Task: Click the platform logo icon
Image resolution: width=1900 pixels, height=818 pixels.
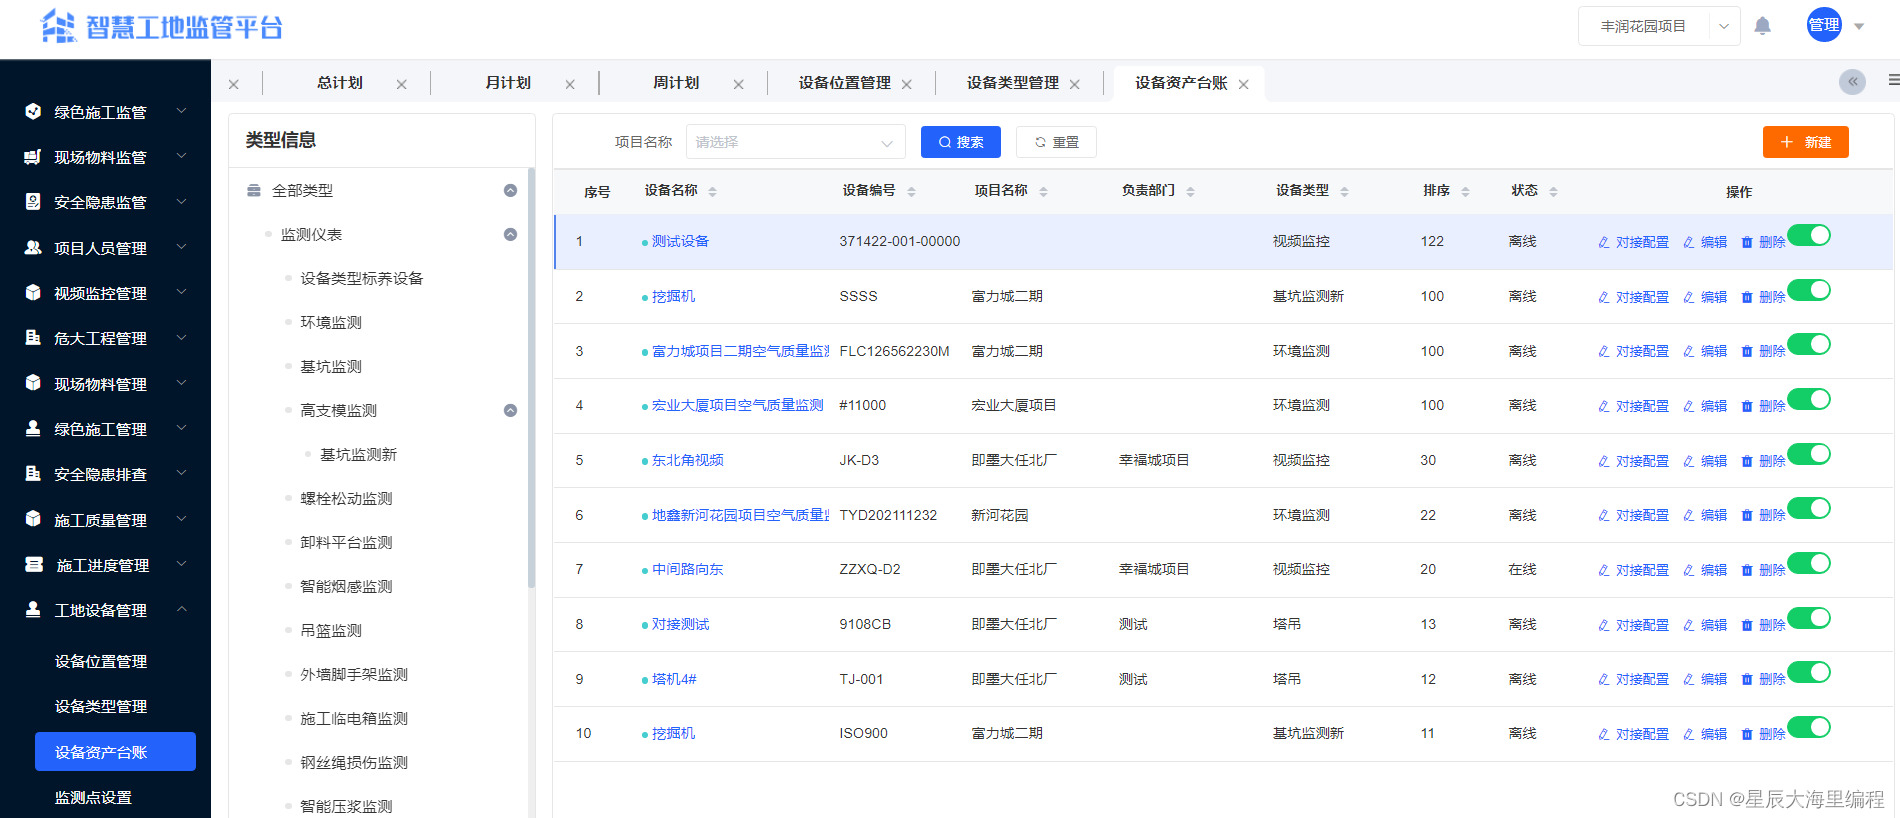Action: [58, 26]
